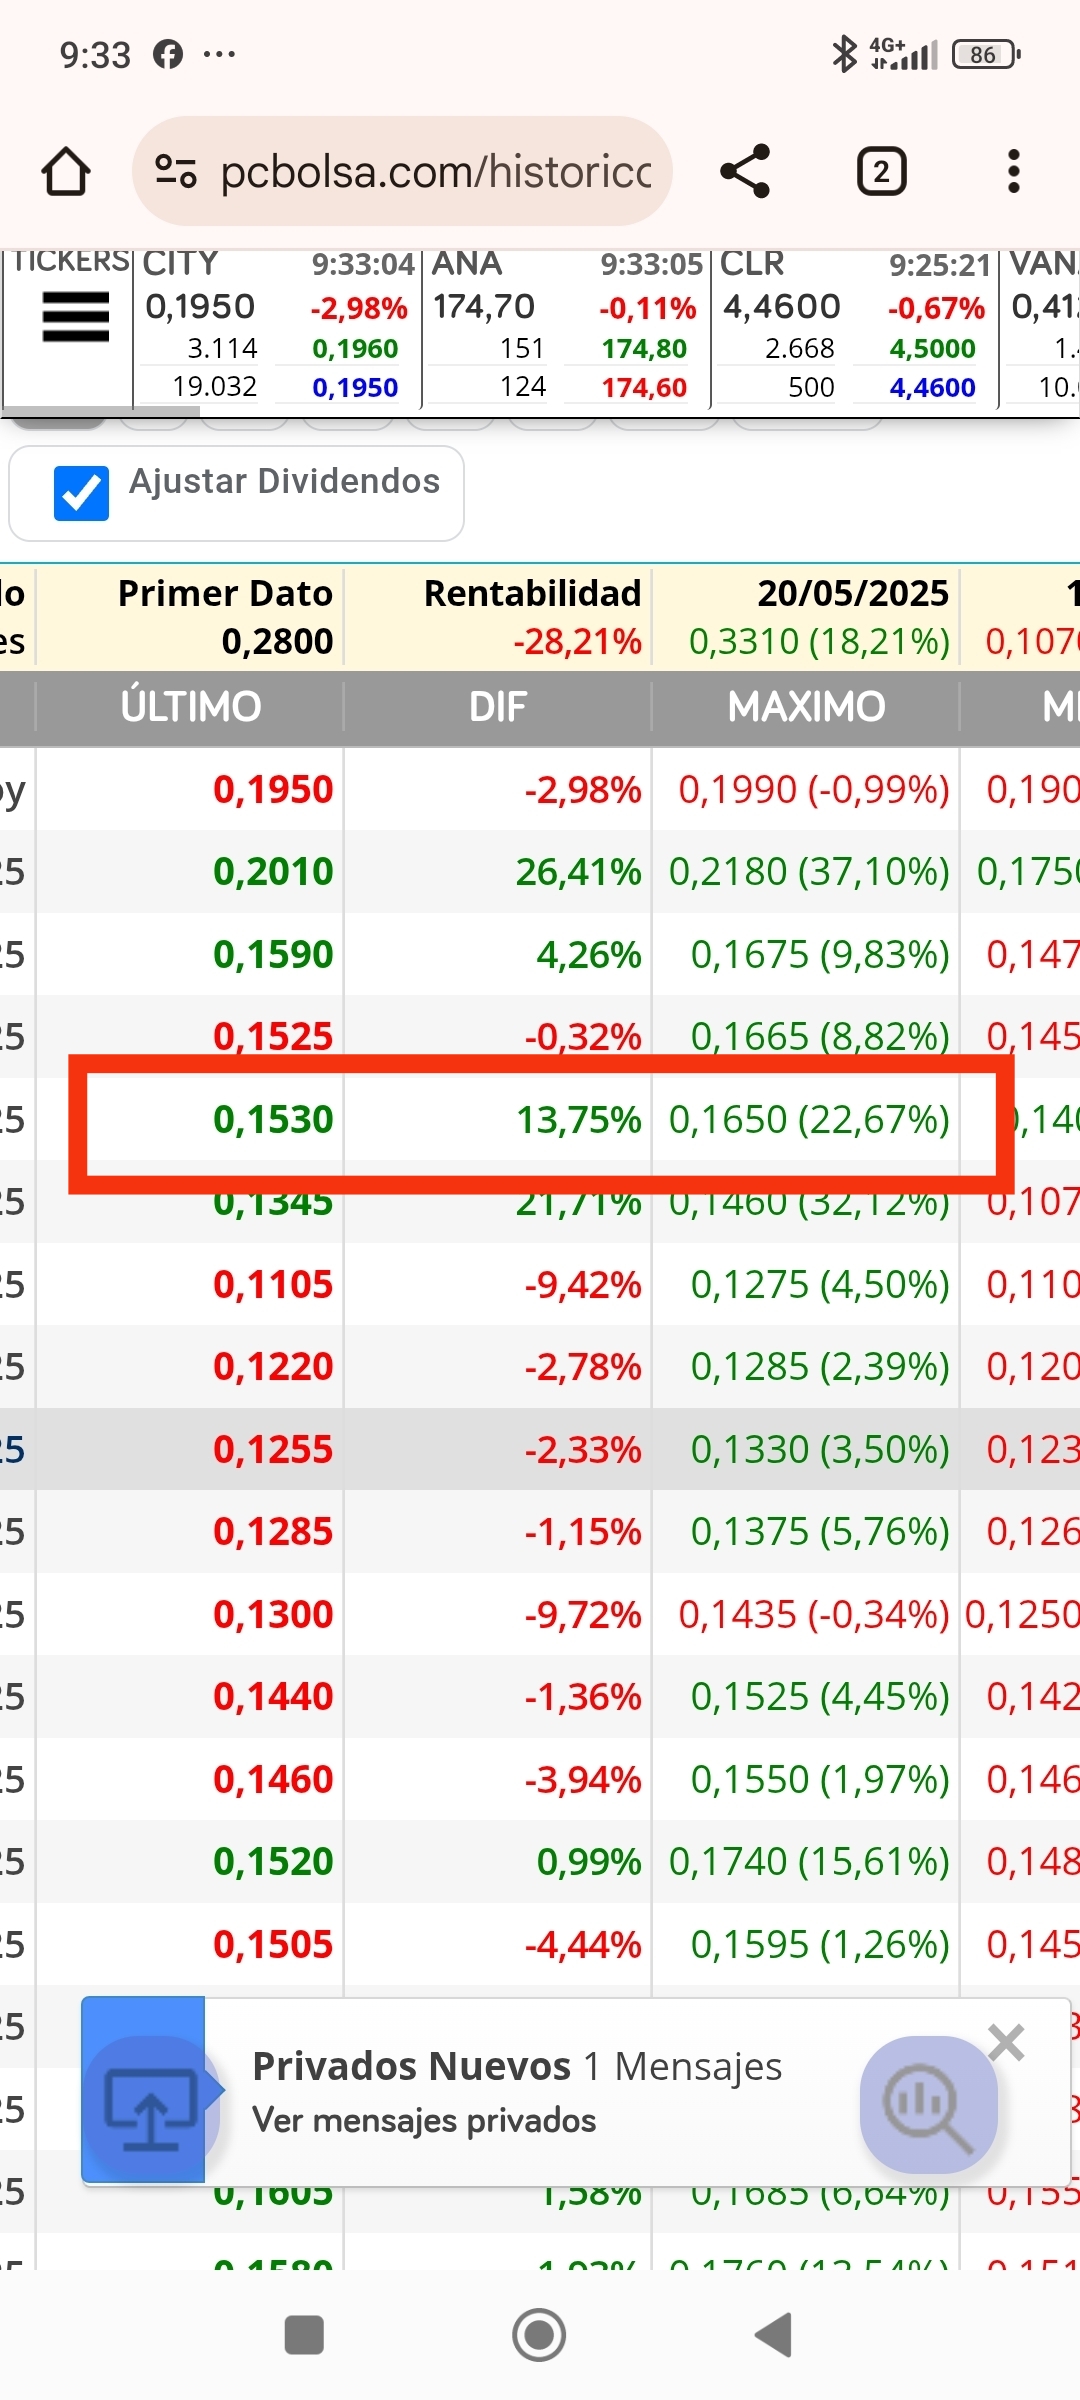Open the tab switcher showing 2 tabs
The height and width of the screenshot is (2400, 1080).
pyautogui.click(x=881, y=171)
